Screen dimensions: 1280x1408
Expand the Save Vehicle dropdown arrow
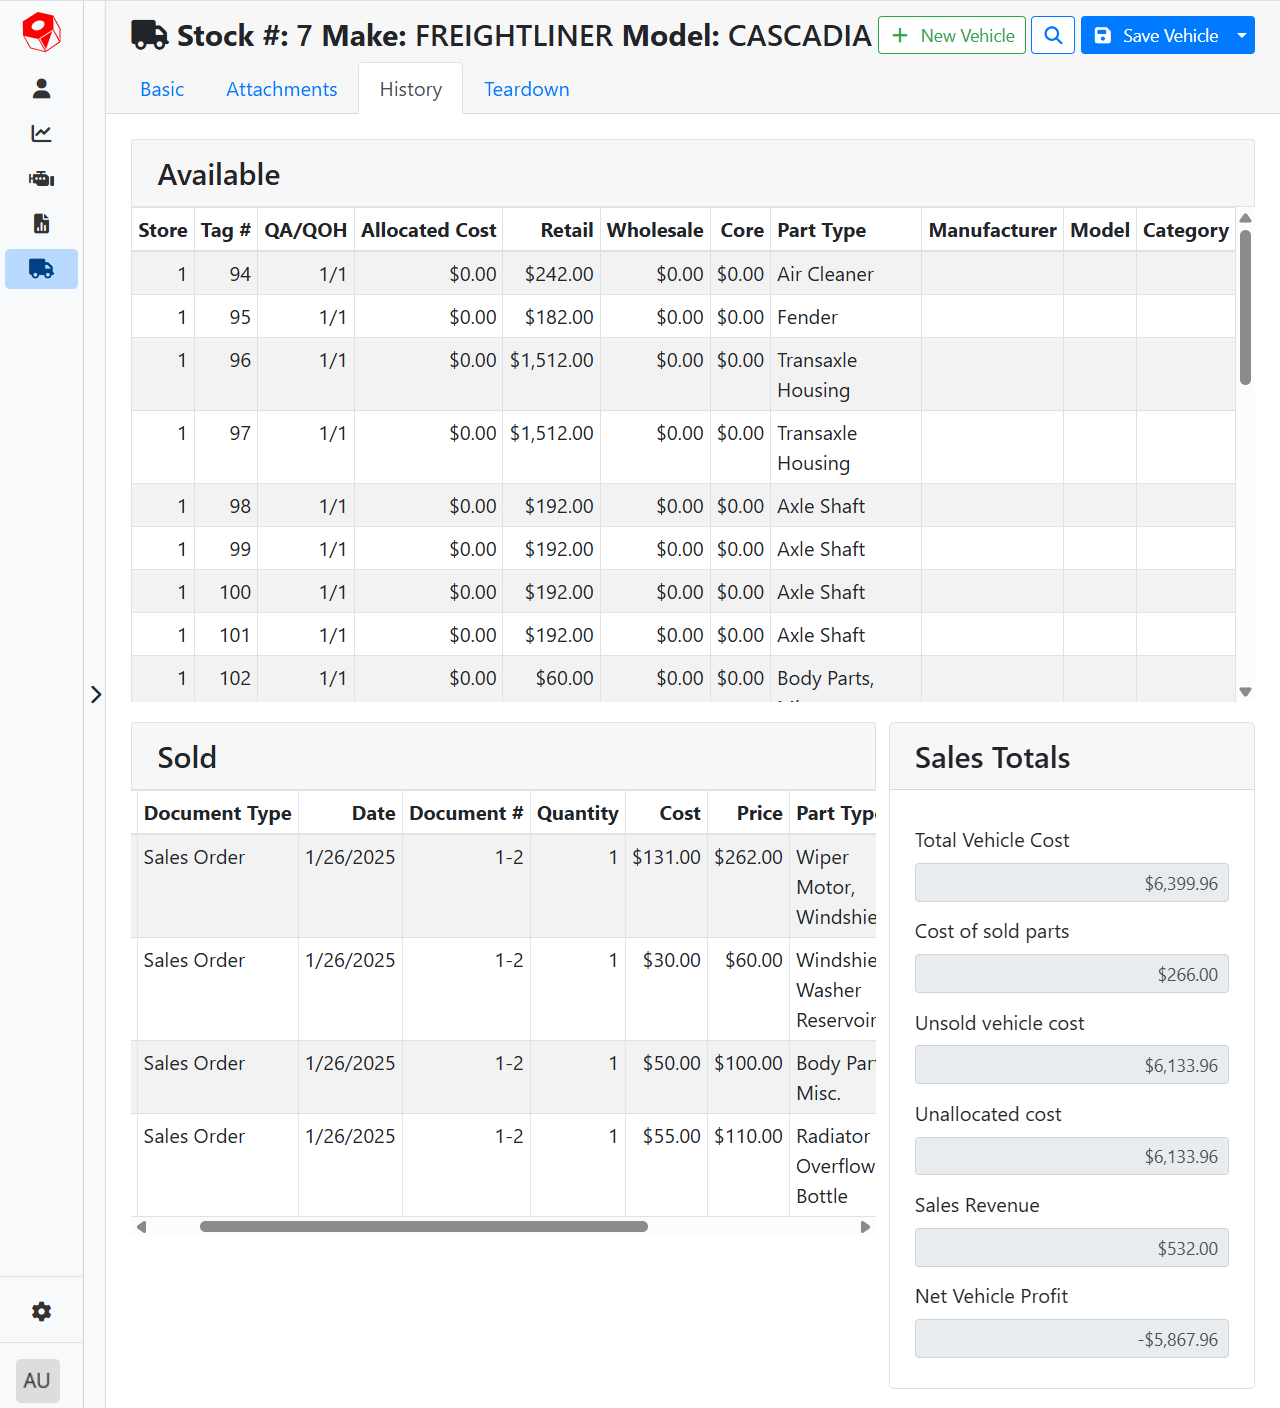1242,35
